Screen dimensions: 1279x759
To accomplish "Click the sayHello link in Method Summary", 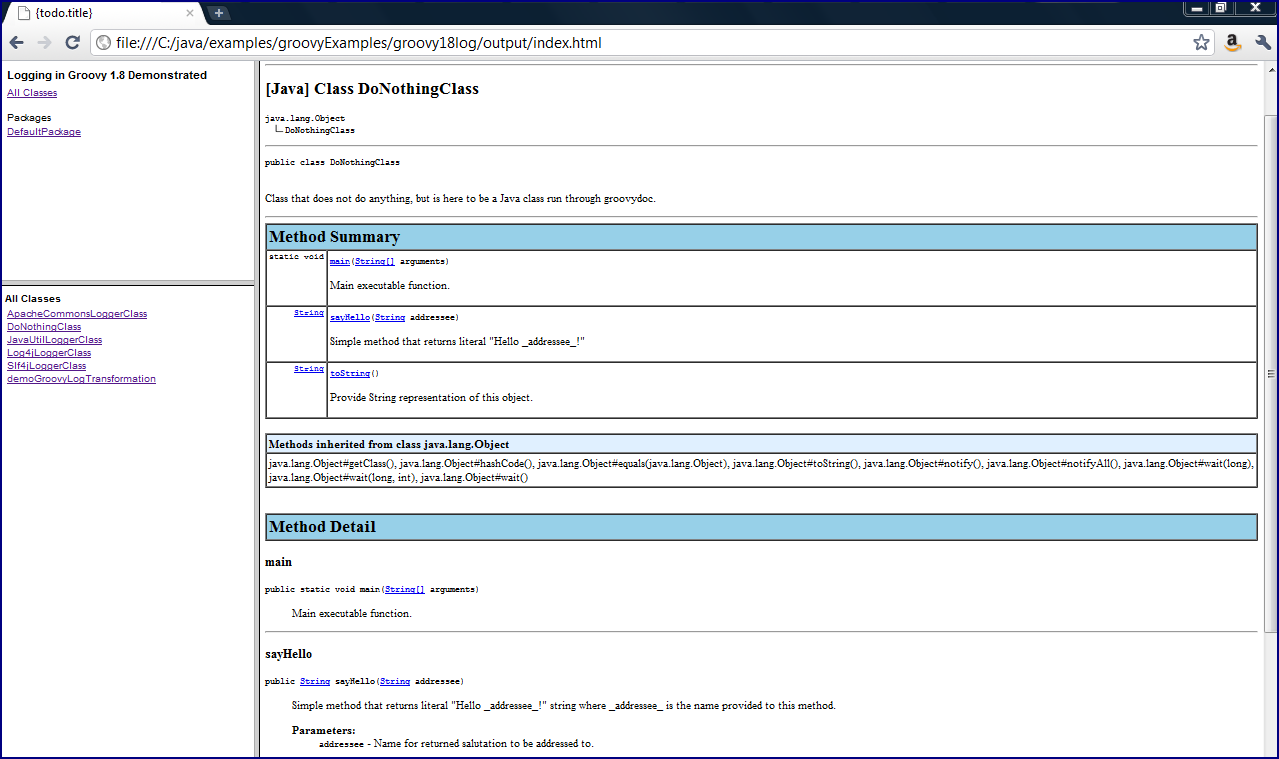I will tap(349, 317).
